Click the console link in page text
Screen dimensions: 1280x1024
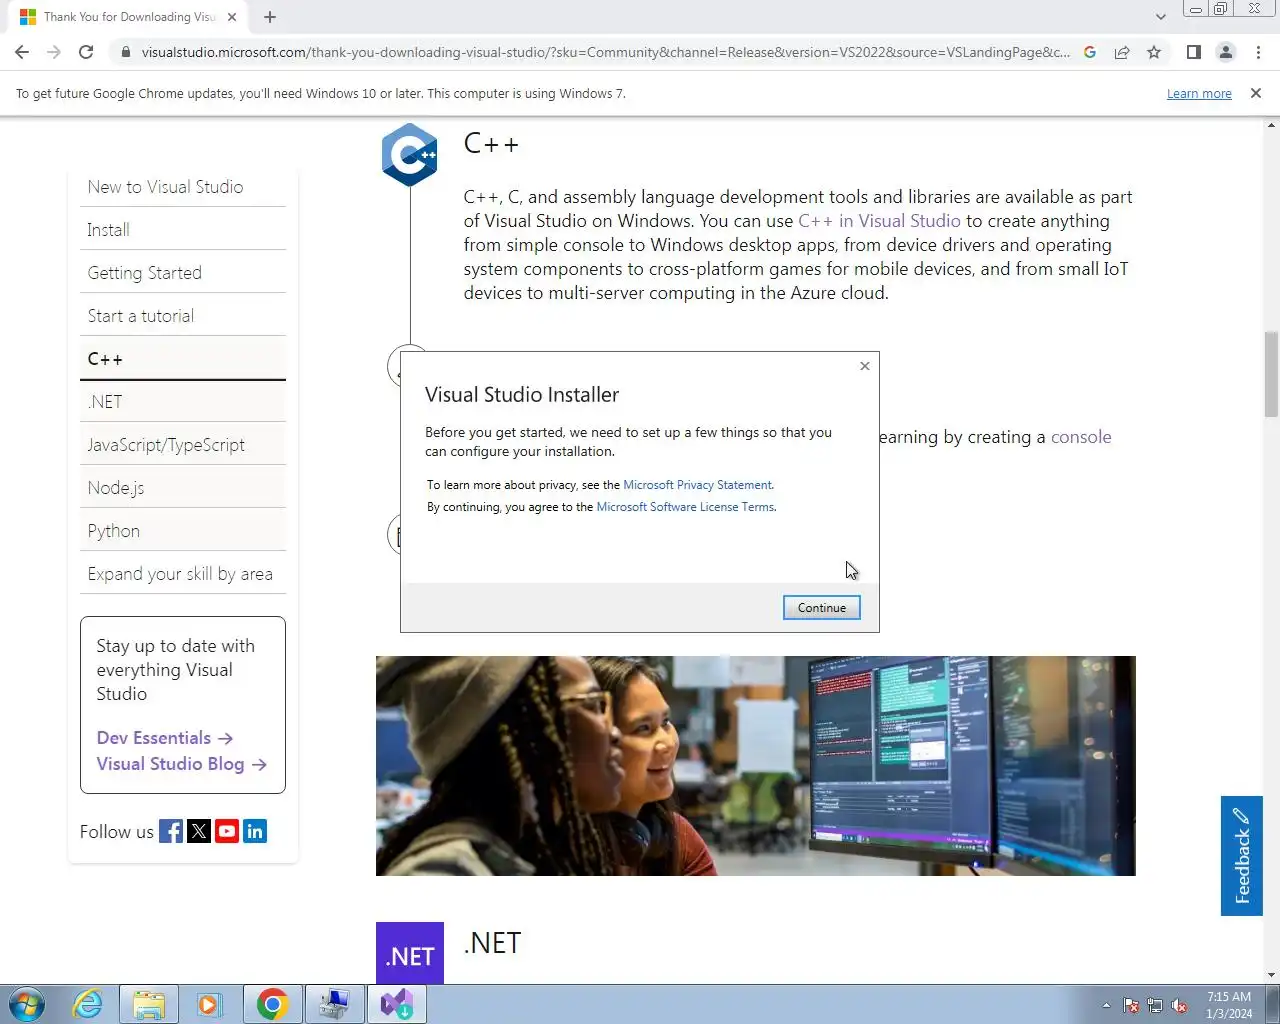click(1081, 437)
